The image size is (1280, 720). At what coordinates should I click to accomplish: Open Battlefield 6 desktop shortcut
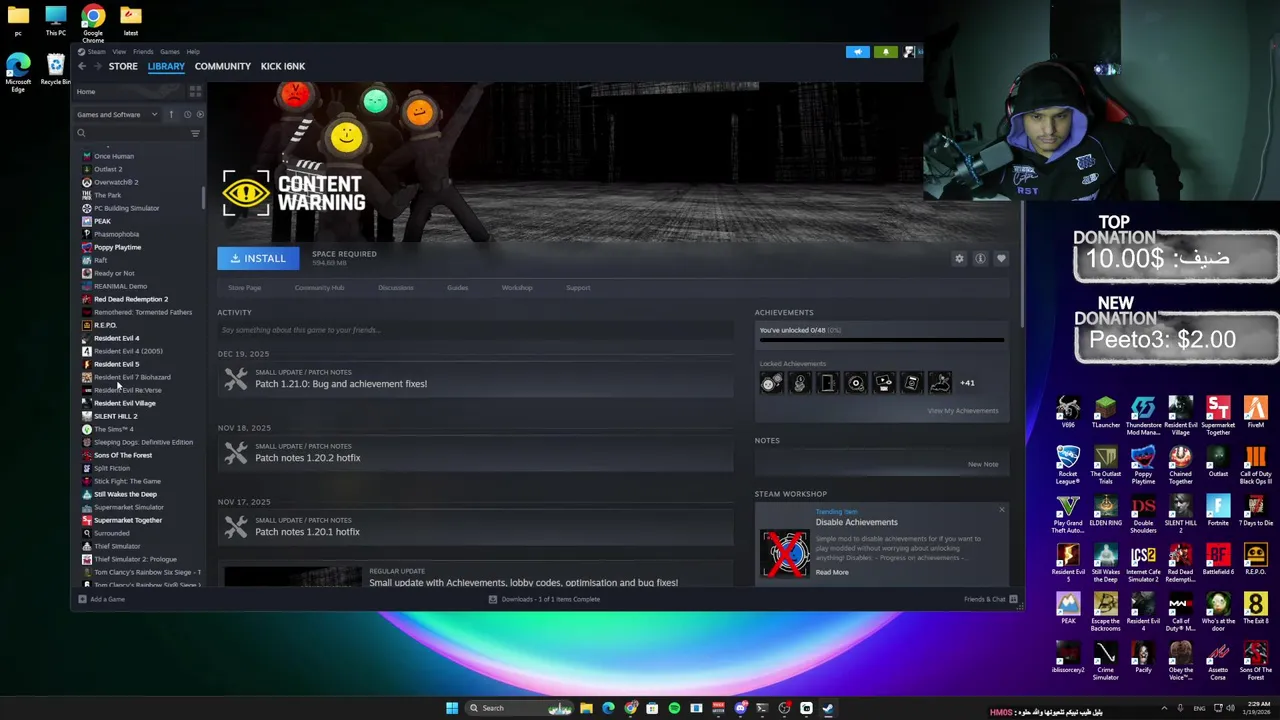(x=1218, y=560)
